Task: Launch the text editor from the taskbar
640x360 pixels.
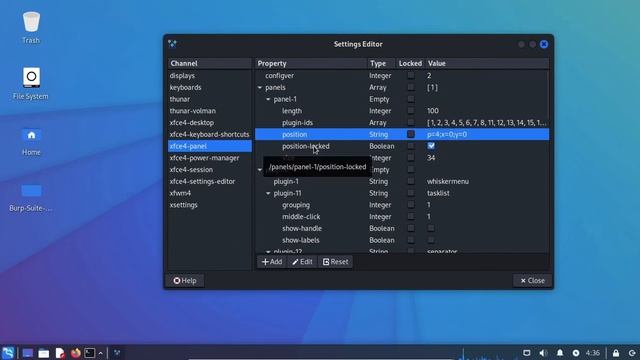Action: click(x=60, y=353)
